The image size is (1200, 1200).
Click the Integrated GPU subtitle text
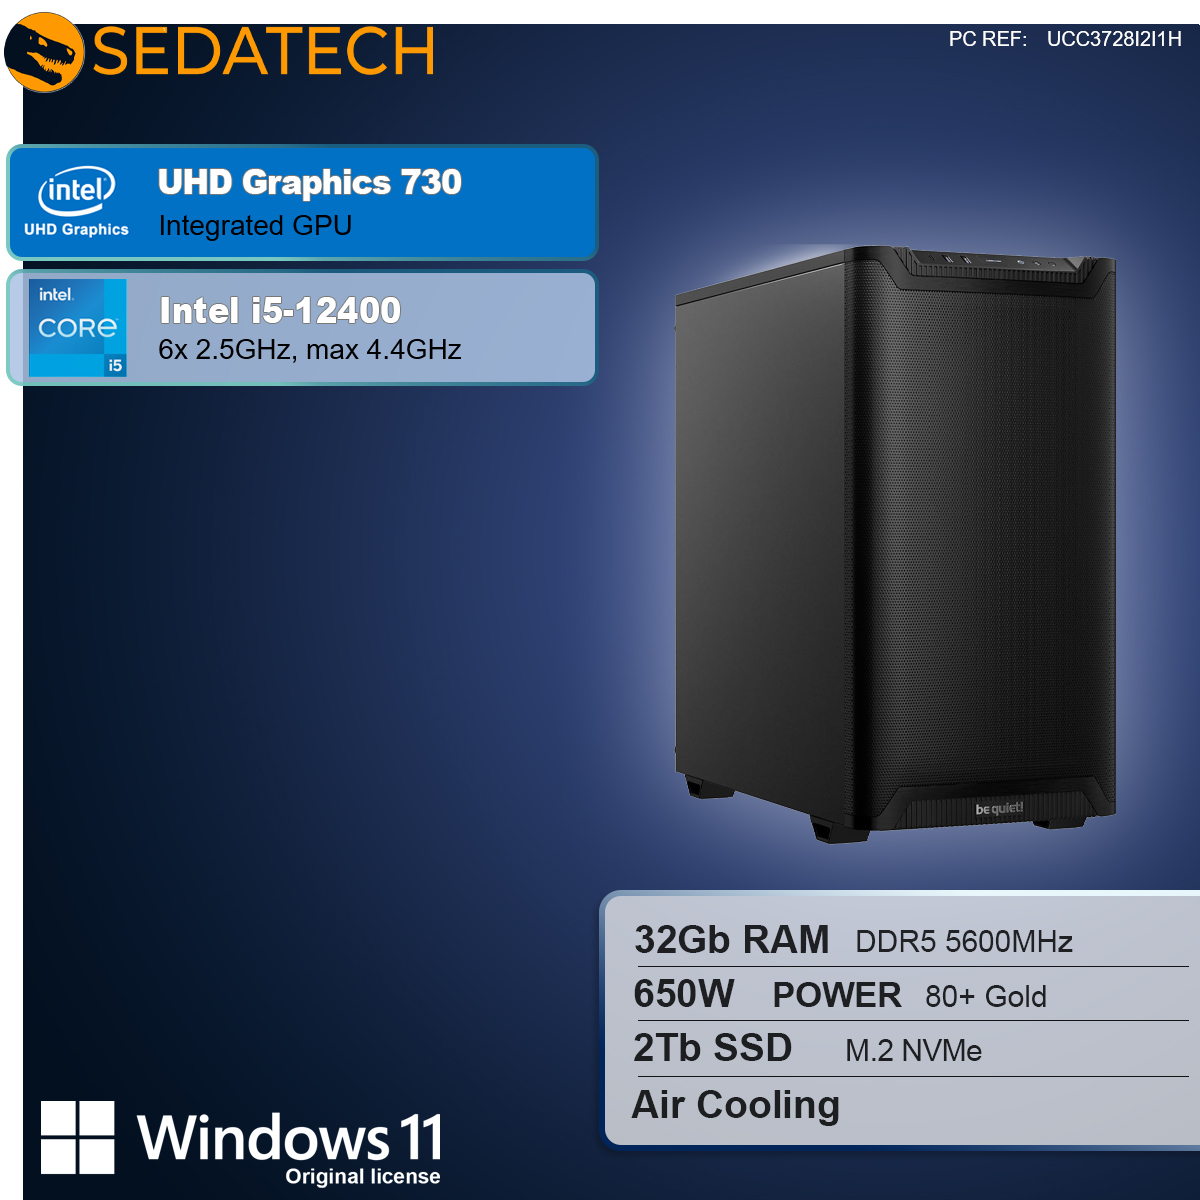pyautogui.click(x=255, y=226)
